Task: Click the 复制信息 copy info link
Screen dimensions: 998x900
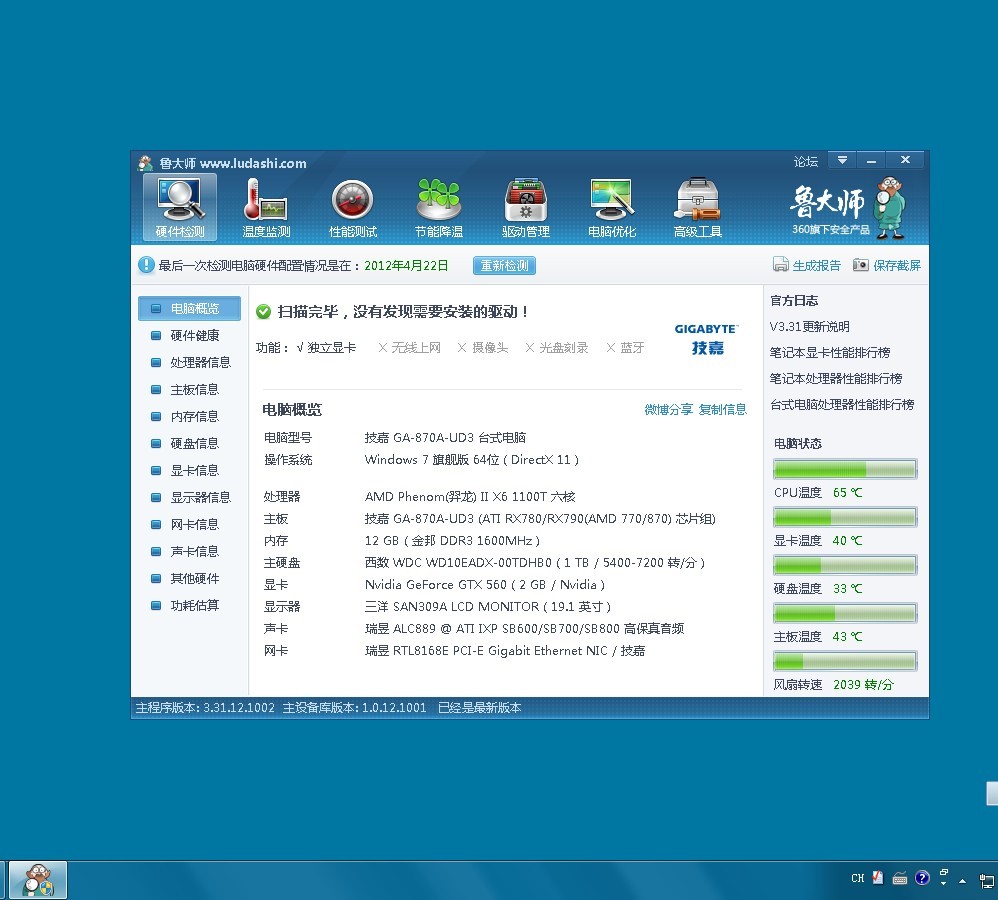Action: click(x=722, y=409)
